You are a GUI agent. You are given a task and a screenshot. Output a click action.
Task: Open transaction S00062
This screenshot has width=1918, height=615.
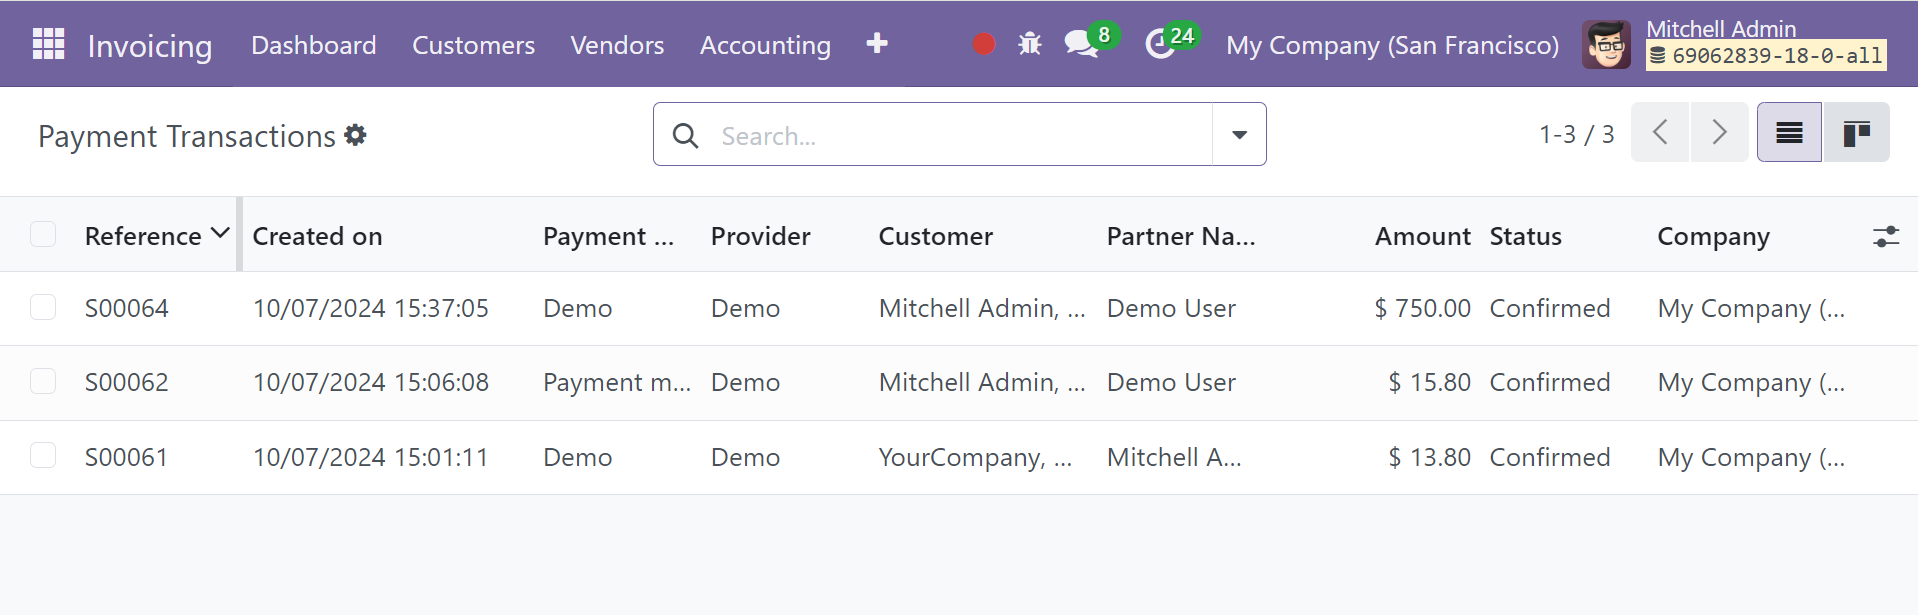click(126, 382)
